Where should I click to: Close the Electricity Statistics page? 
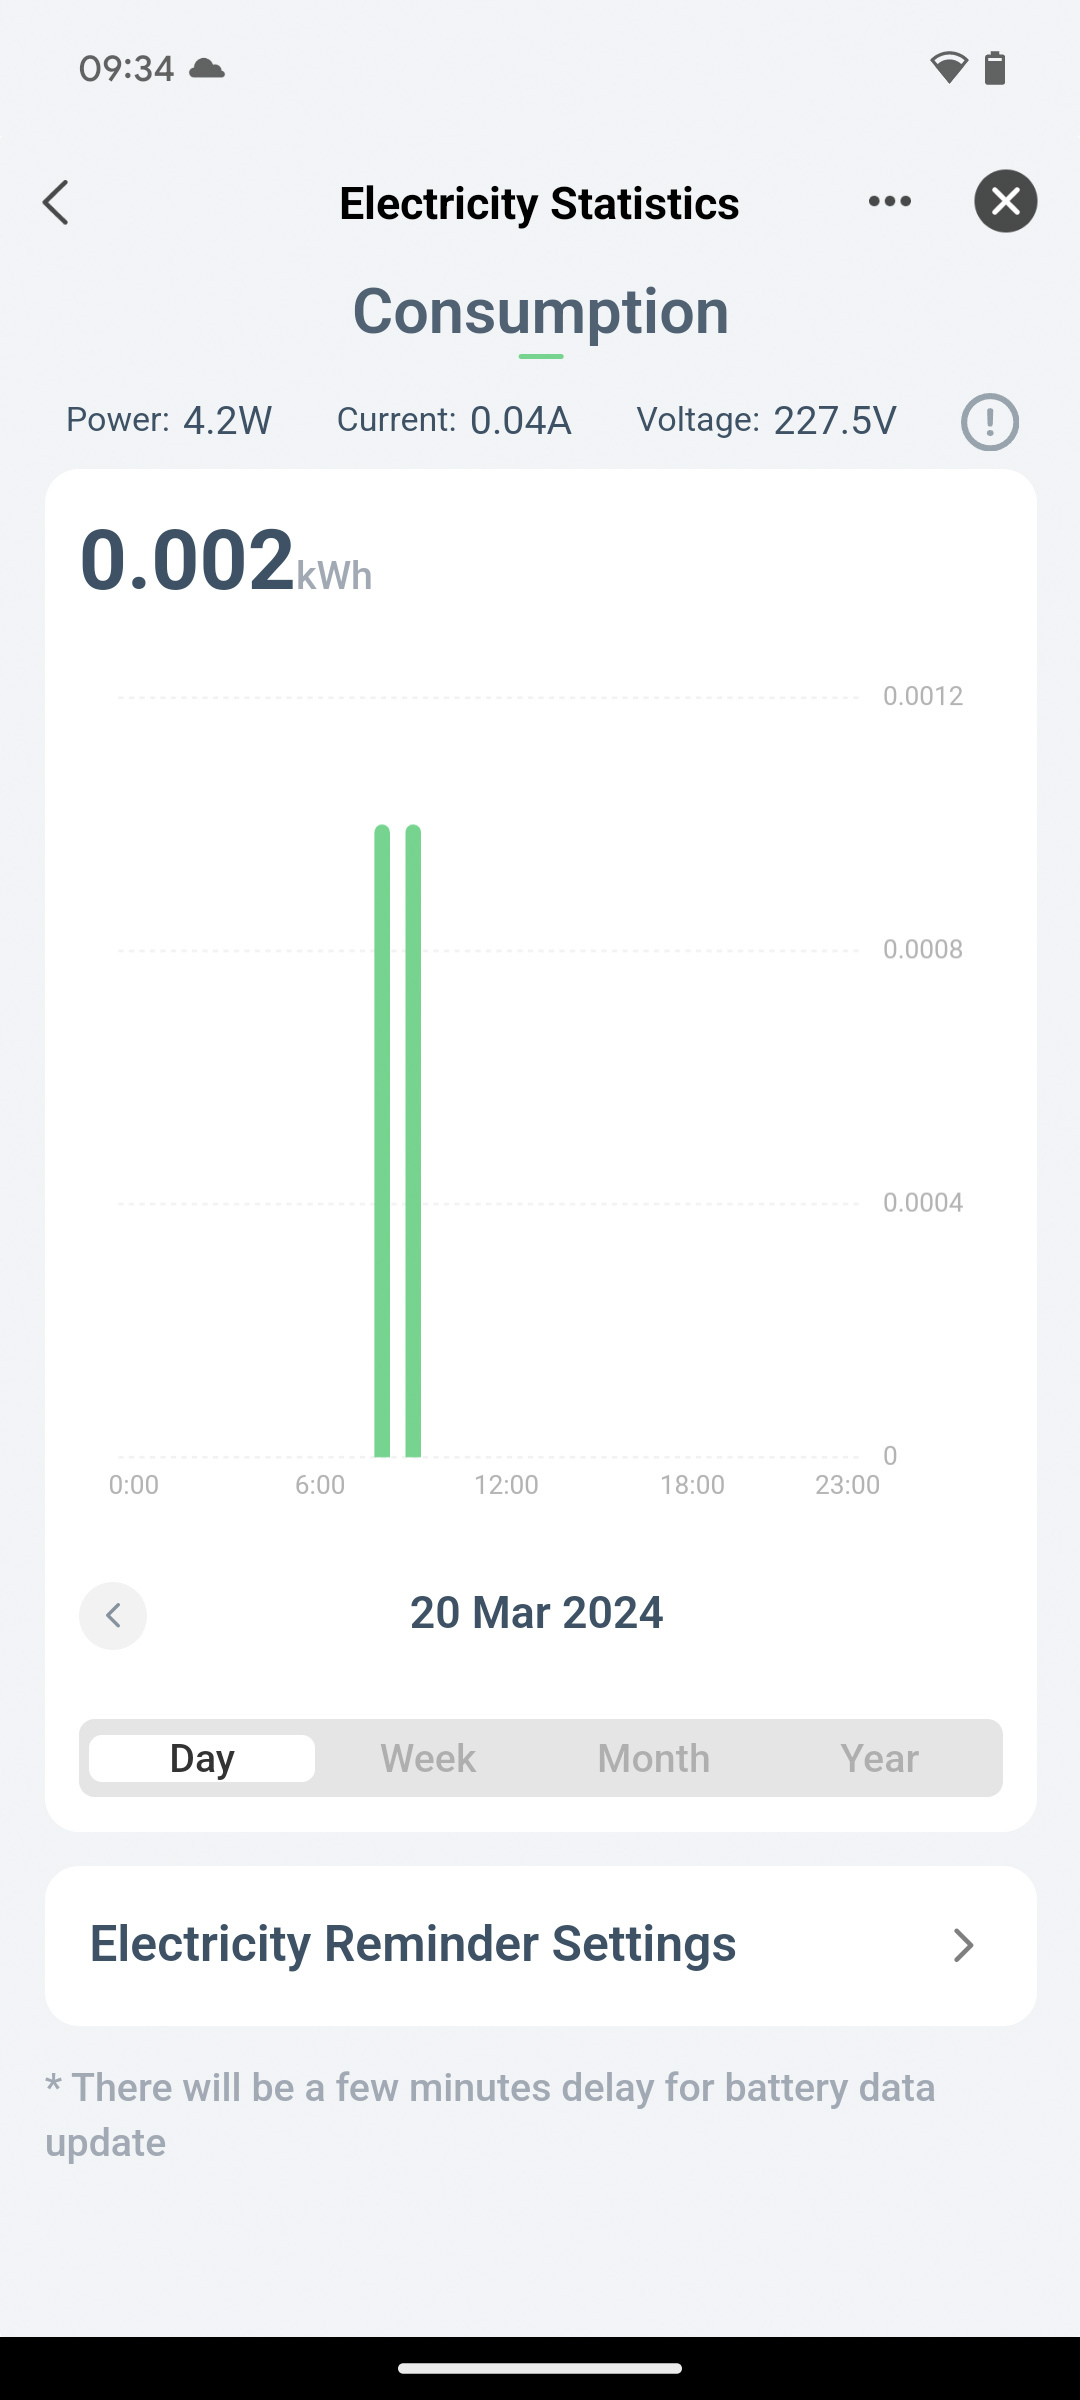1005,202
